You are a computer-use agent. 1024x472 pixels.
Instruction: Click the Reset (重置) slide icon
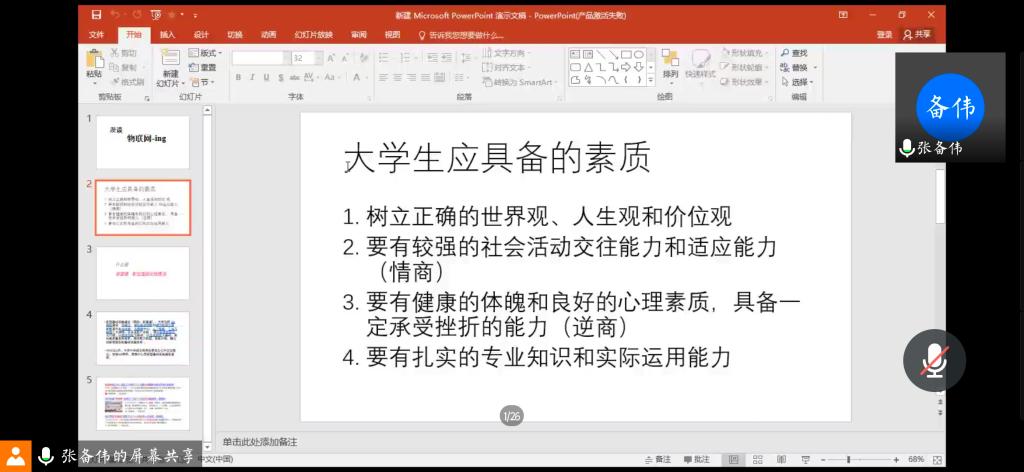(x=203, y=67)
